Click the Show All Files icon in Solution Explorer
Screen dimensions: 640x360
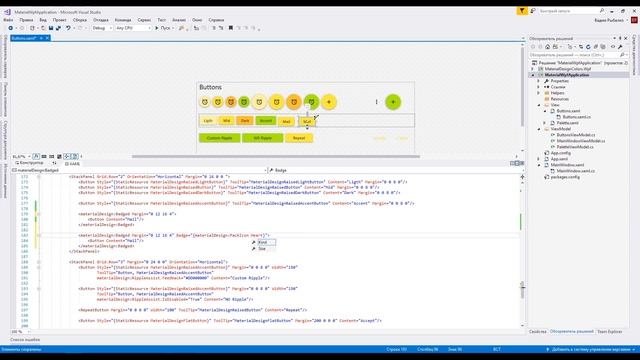[603, 47]
